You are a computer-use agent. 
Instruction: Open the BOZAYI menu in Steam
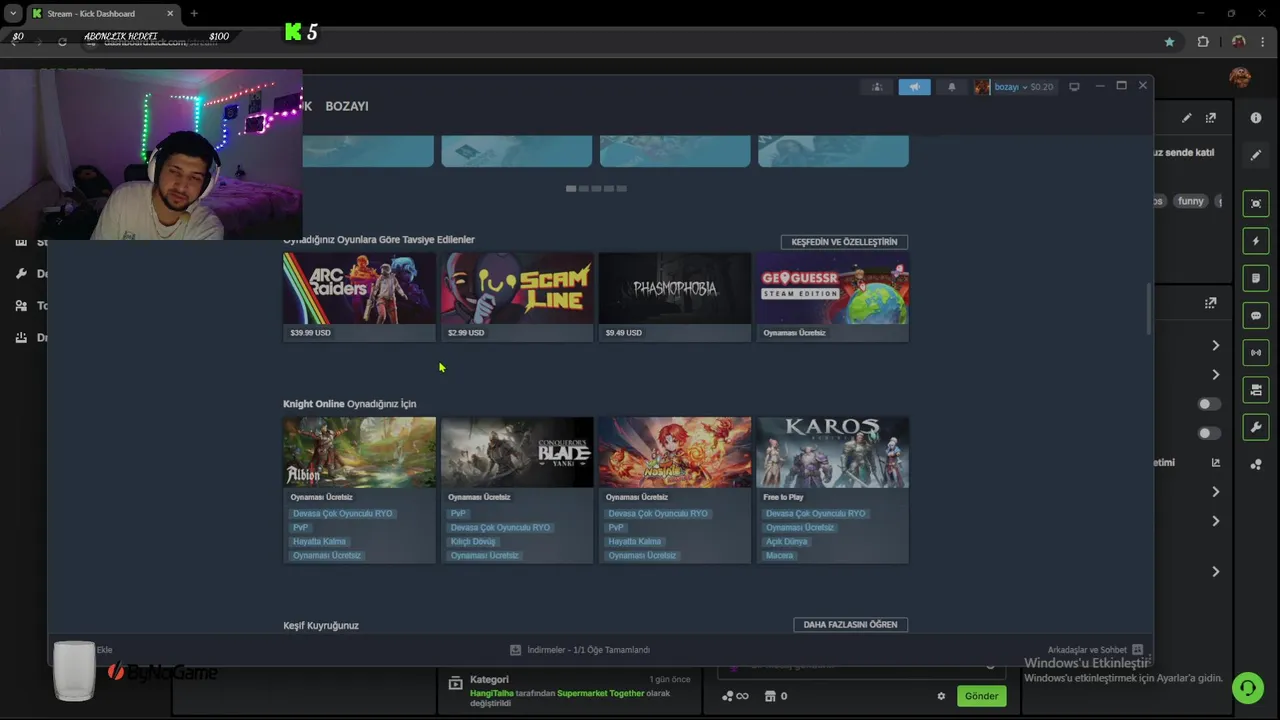[x=347, y=106]
